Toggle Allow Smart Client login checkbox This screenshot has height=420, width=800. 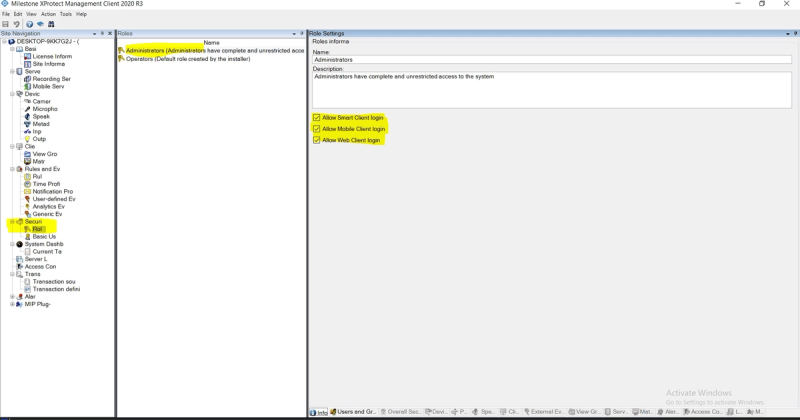(x=316, y=117)
